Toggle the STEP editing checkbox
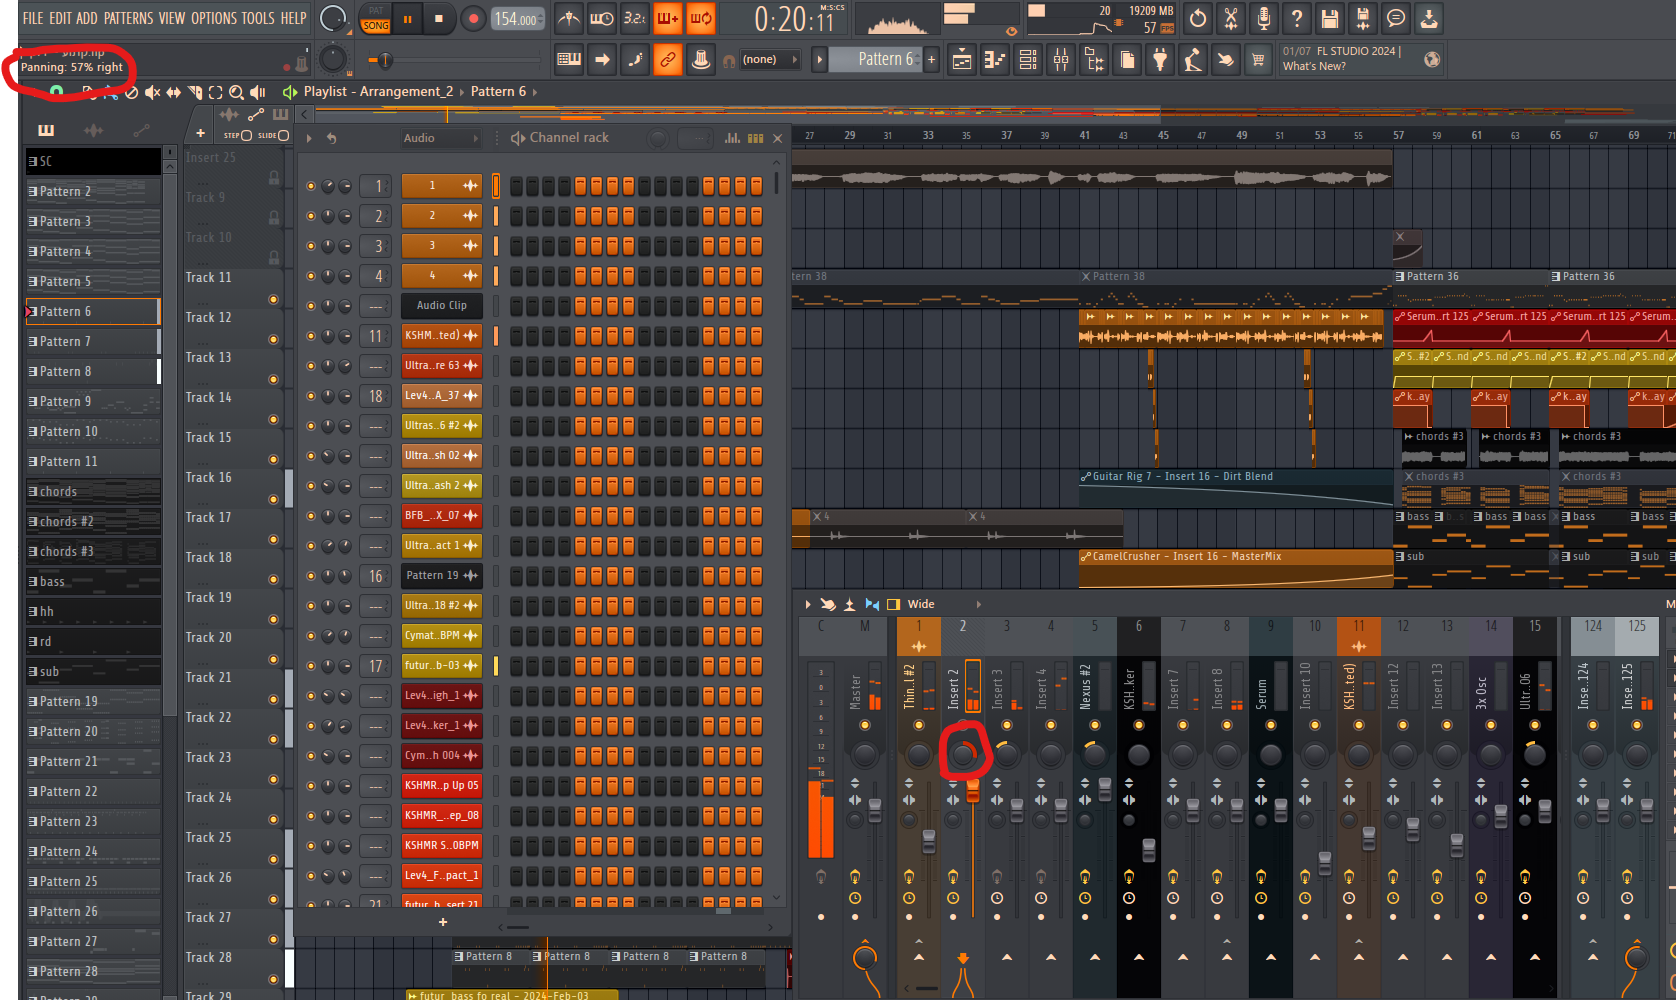1676x1000 pixels. (247, 135)
